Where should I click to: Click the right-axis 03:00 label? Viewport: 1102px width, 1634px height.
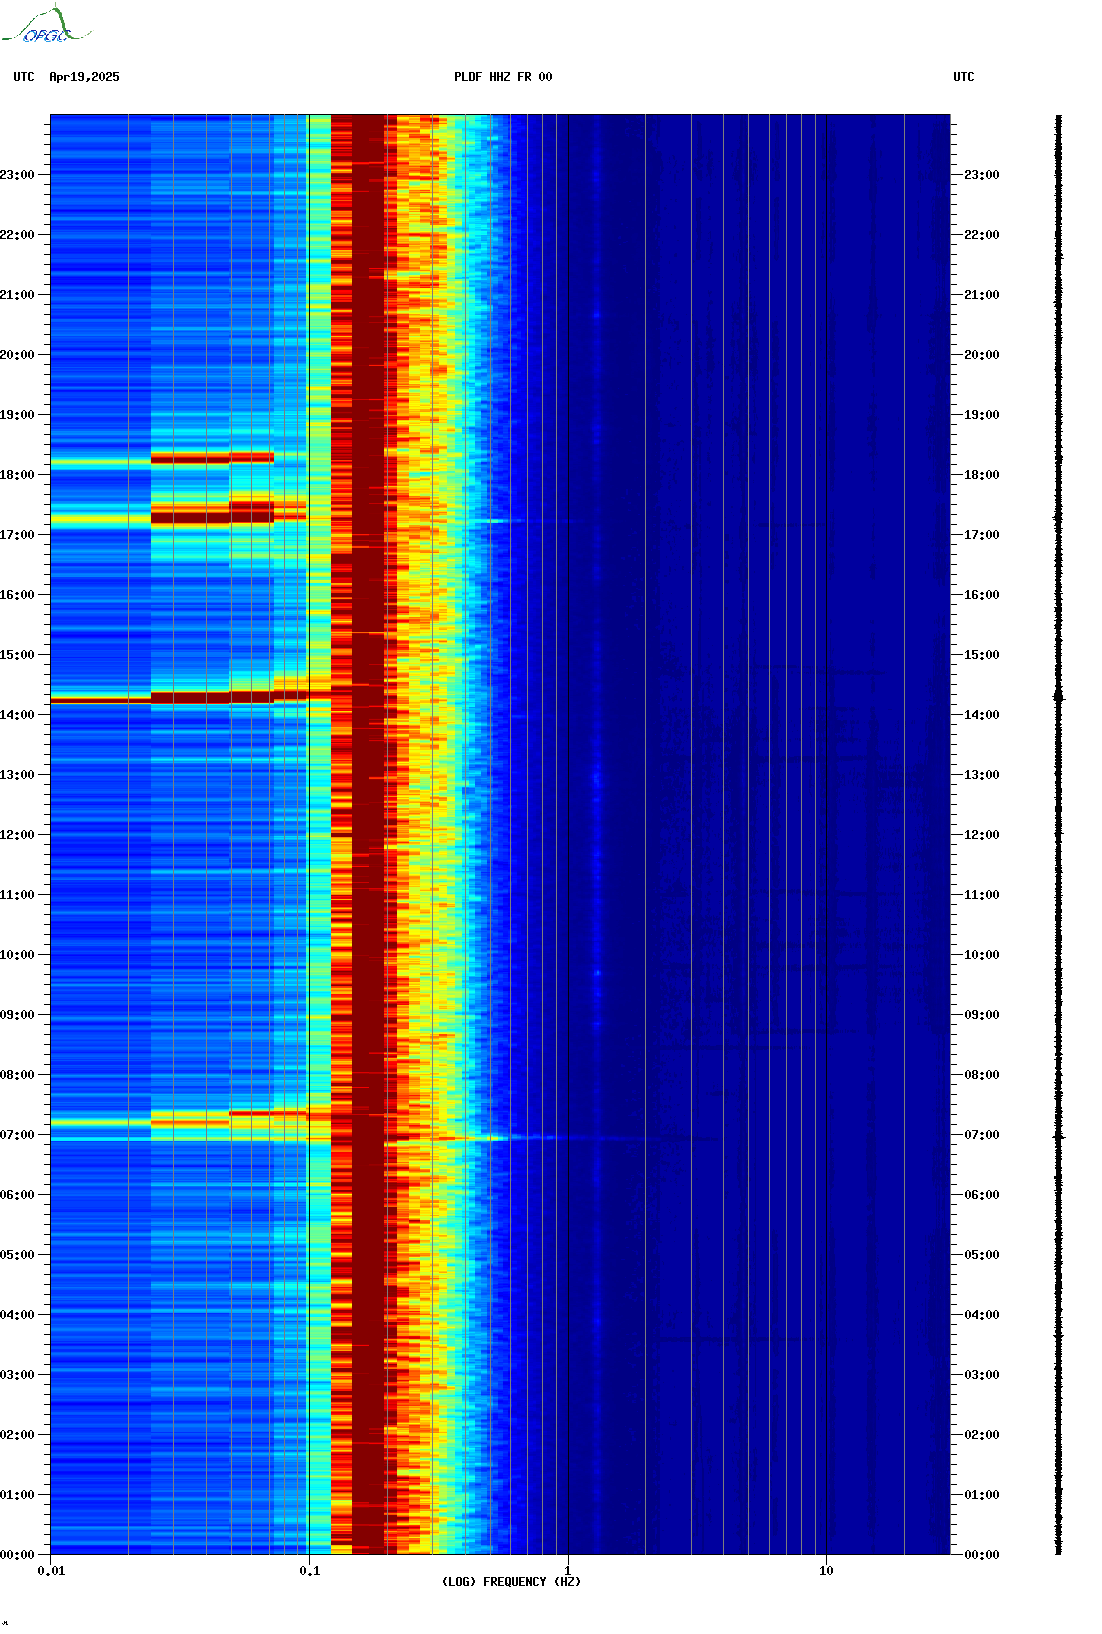point(982,1375)
